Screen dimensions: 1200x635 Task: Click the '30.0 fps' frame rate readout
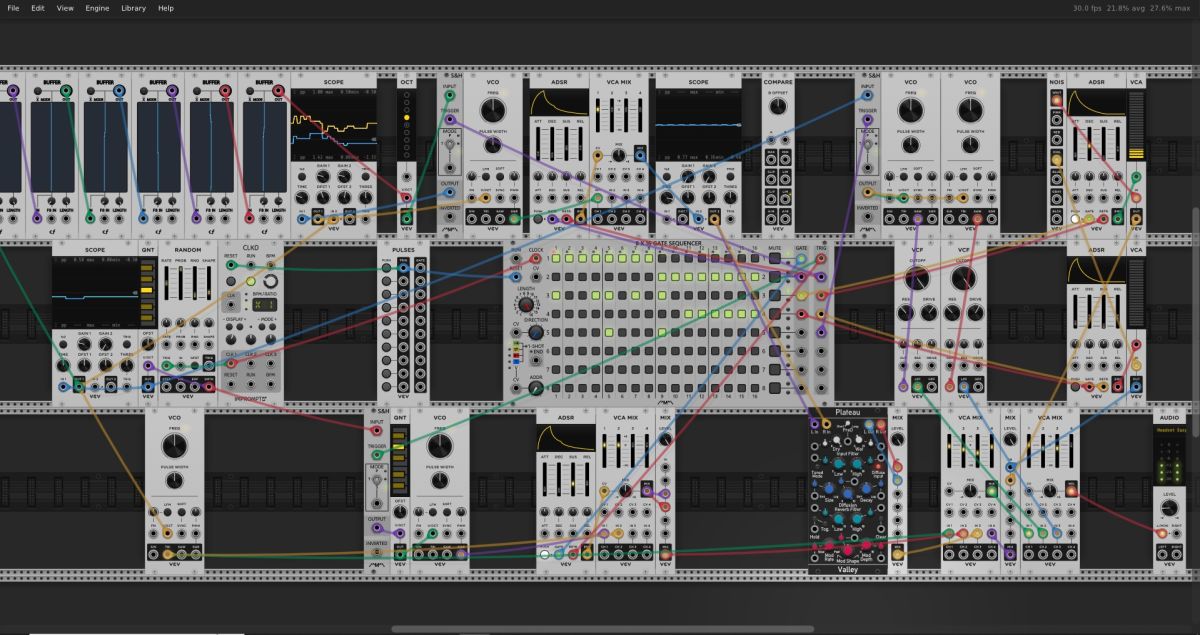coord(1085,8)
